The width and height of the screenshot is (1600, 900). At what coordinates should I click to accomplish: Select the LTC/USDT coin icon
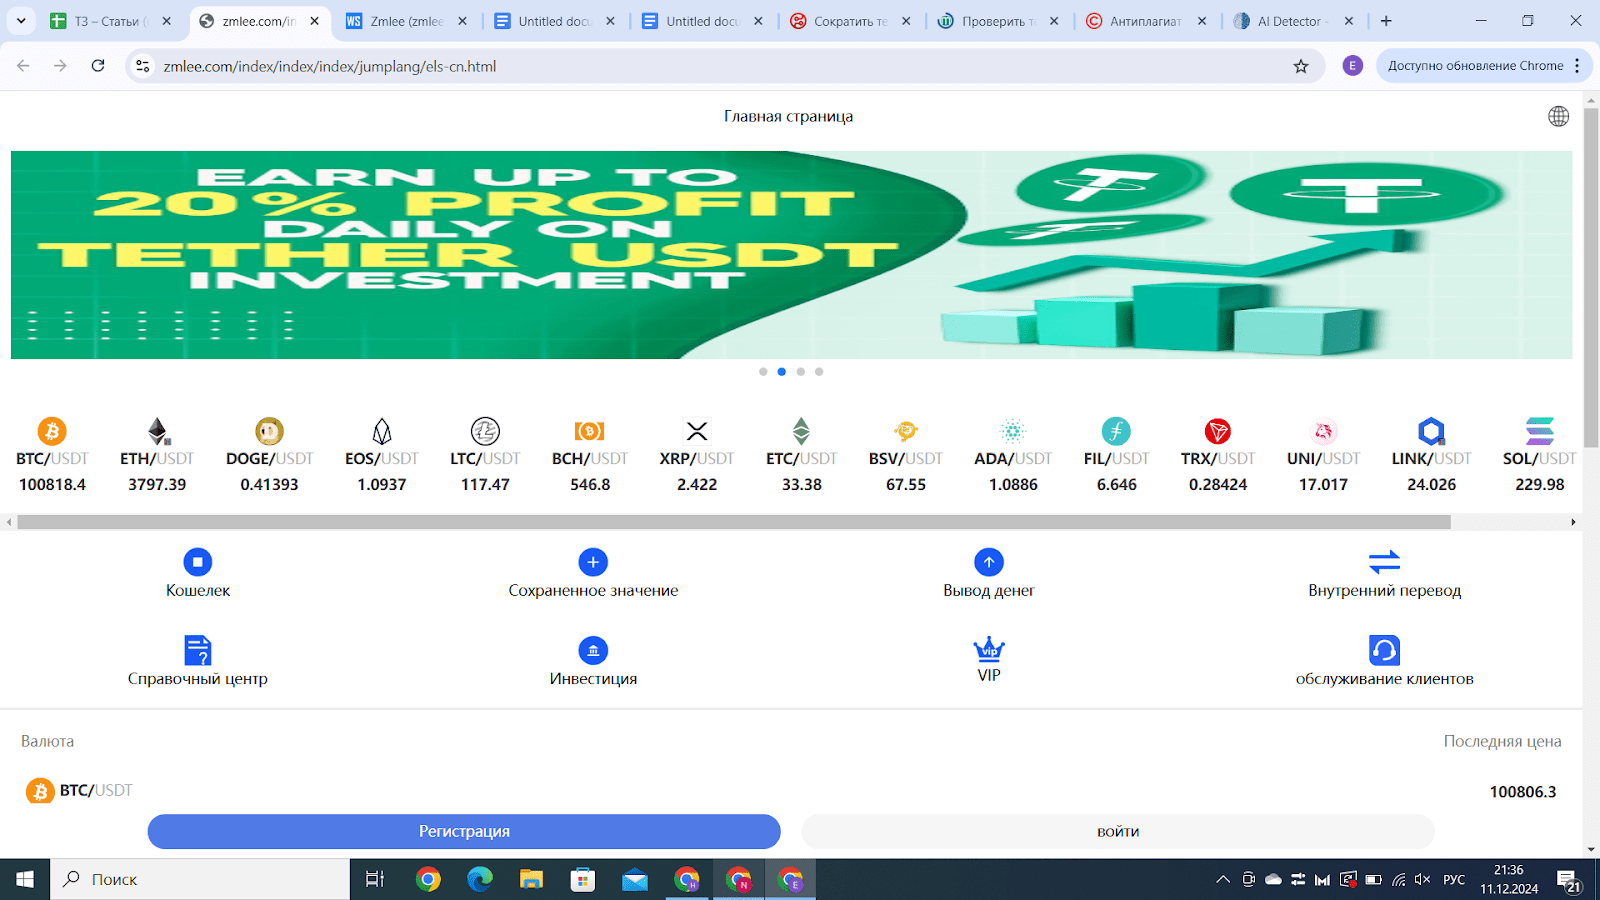pos(485,431)
